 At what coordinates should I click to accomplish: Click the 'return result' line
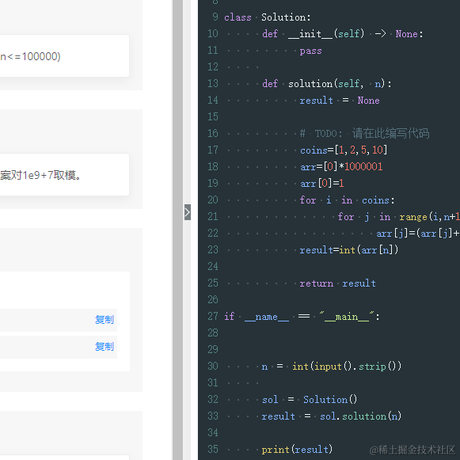[338, 283]
